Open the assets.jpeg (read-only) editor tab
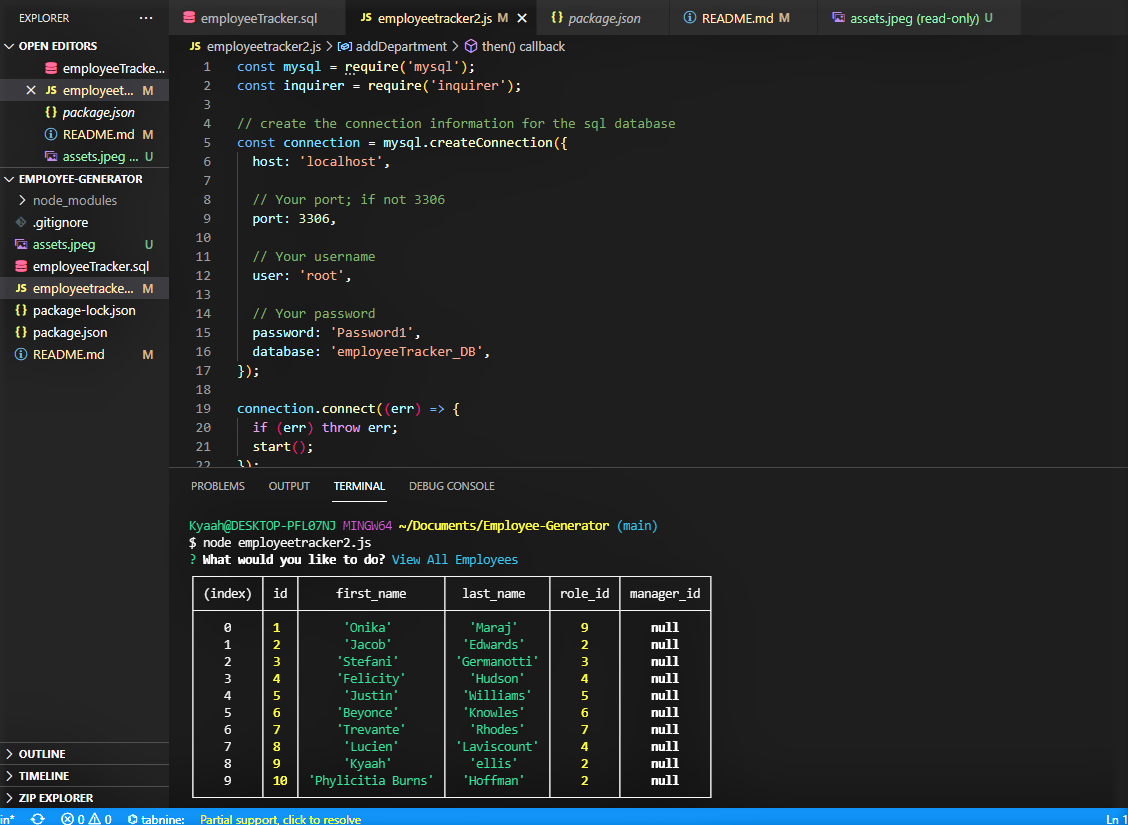 pos(919,18)
